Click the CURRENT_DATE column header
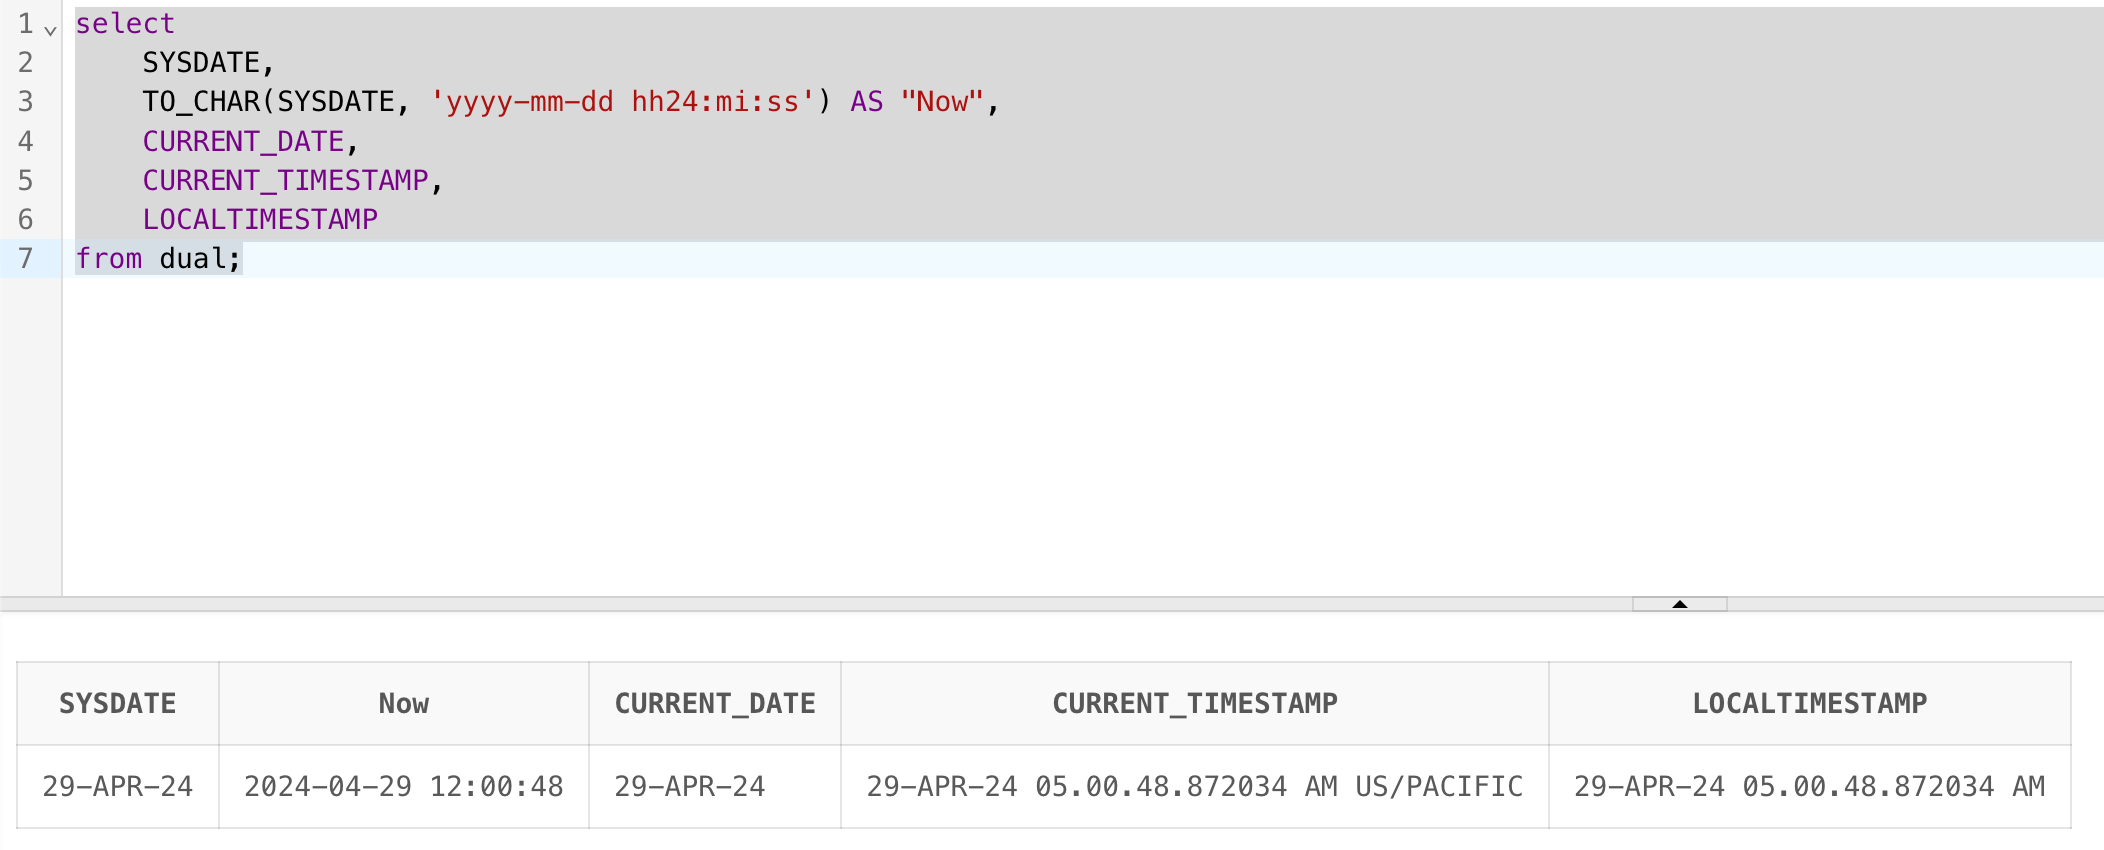Viewport: 2104px width, 850px height. coord(715,704)
